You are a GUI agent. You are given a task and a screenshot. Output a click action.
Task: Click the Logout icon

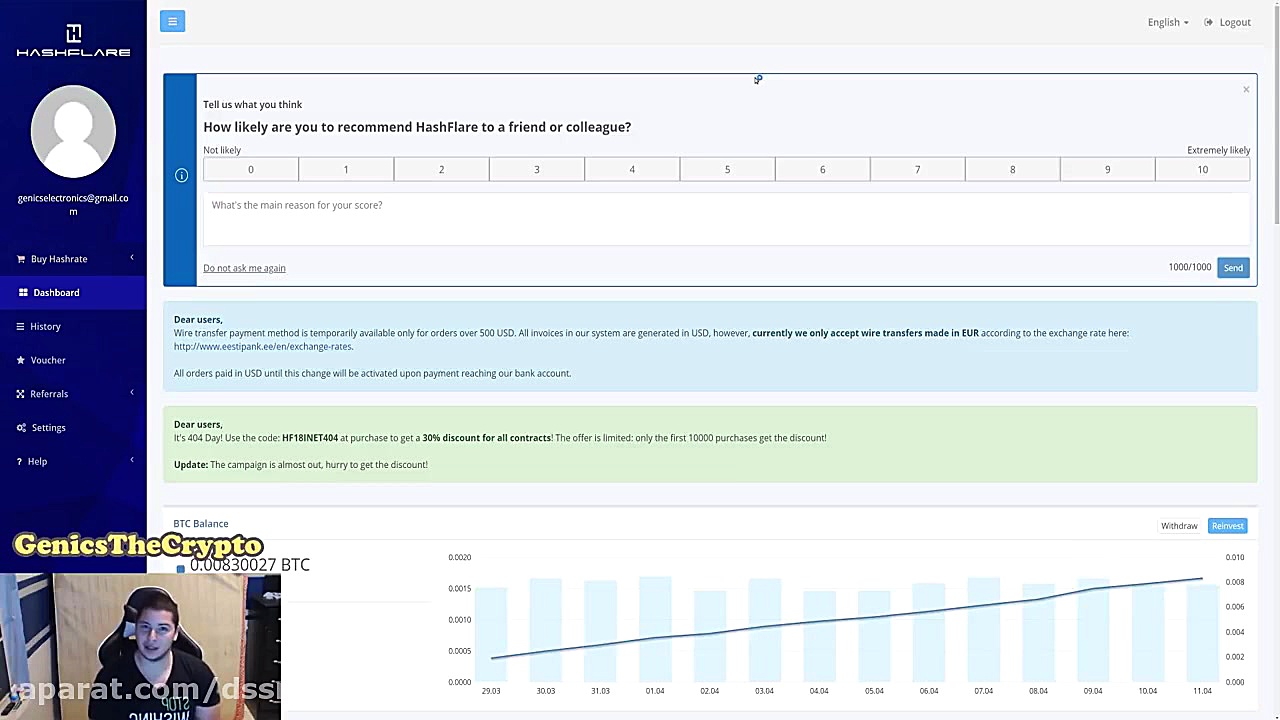click(x=1209, y=22)
